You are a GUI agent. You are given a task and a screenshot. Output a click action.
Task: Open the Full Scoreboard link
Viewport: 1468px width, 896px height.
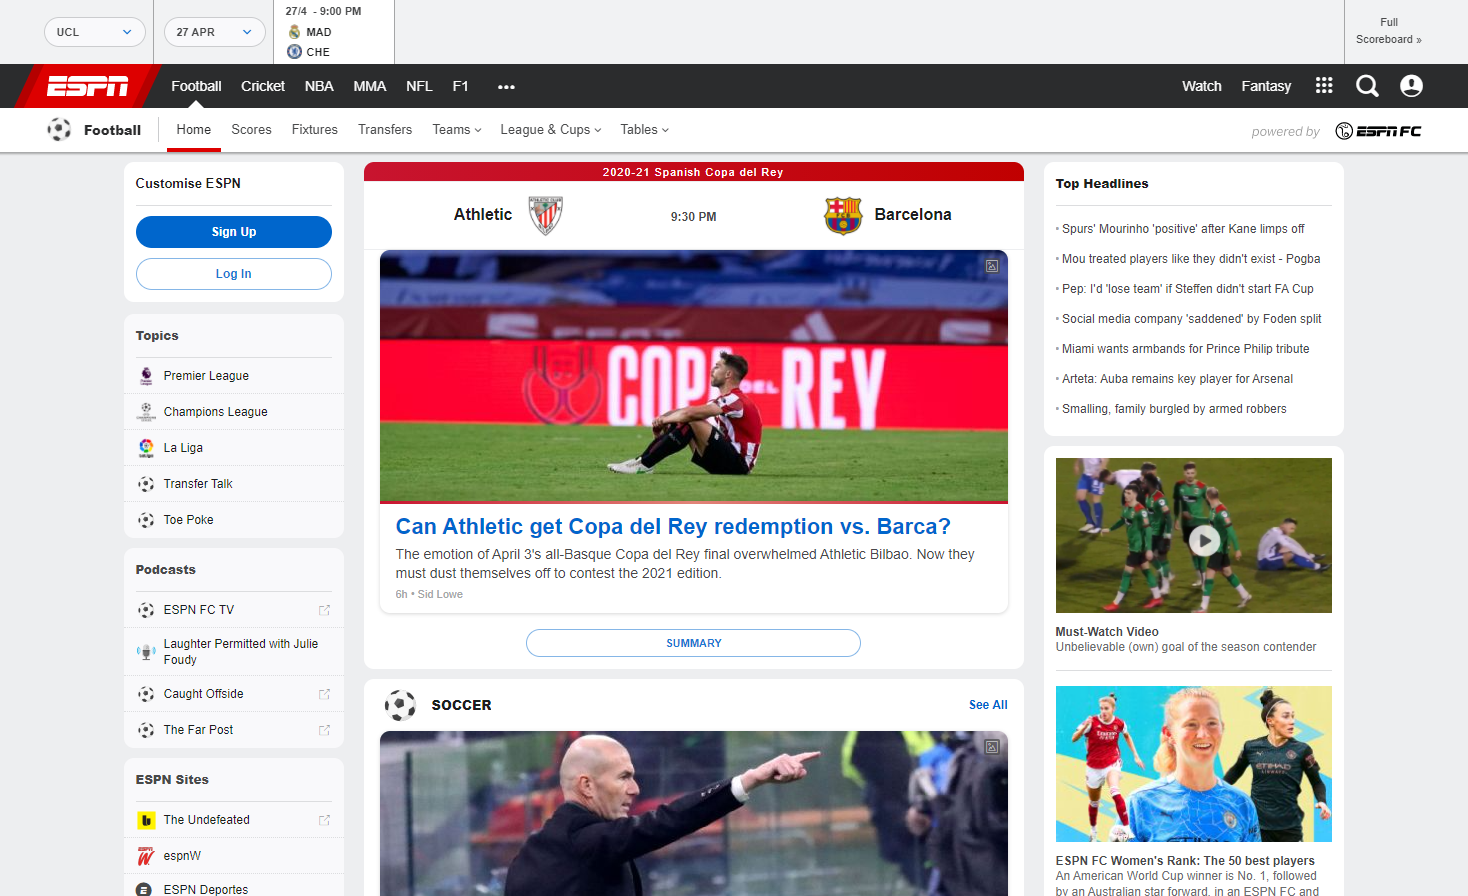tap(1389, 31)
